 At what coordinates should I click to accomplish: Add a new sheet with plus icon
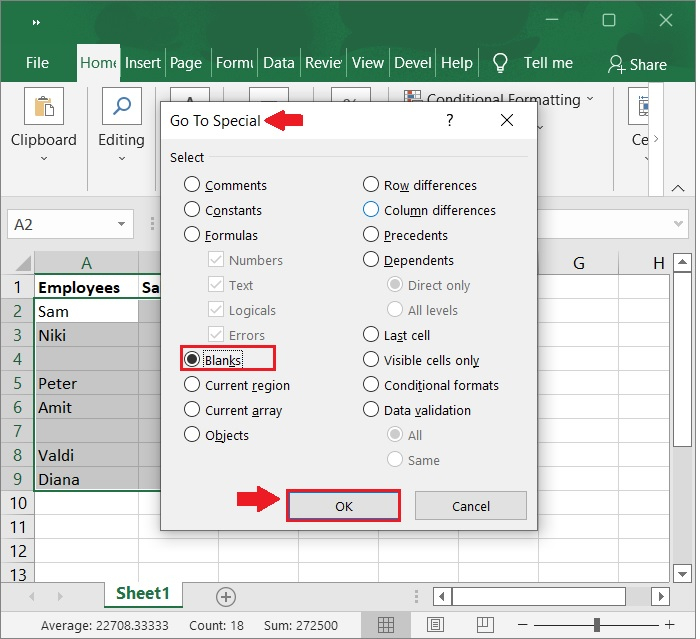coord(226,597)
